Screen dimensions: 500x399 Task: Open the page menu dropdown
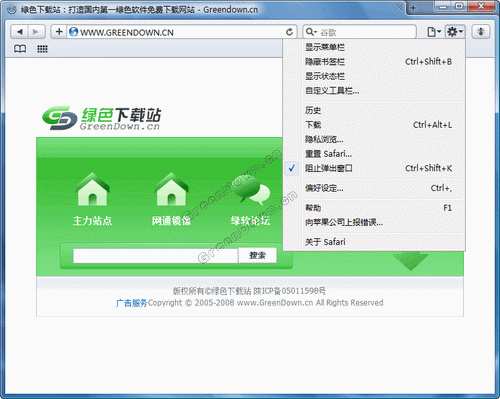tap(434, 32)
